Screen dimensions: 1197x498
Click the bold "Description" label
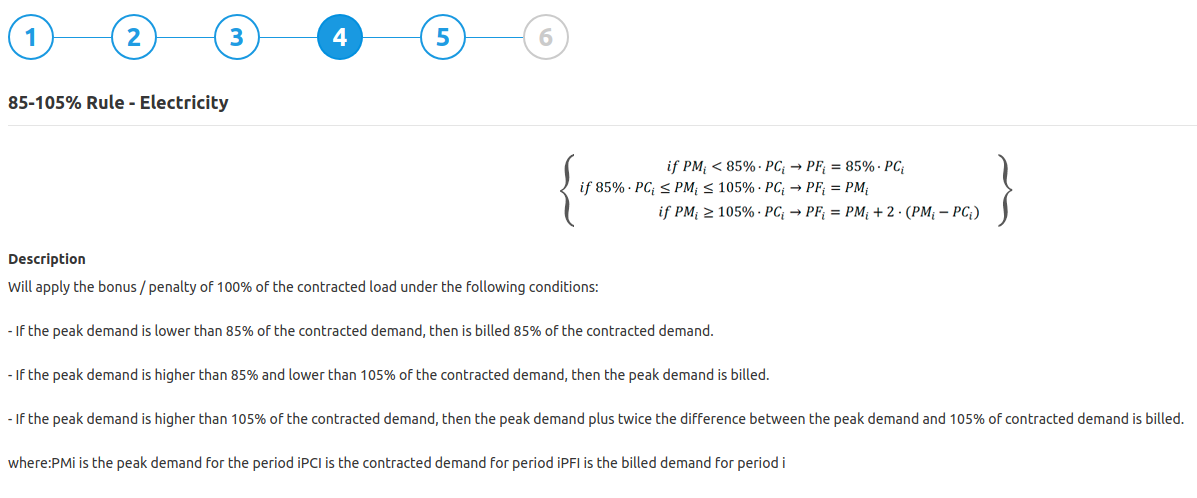pyautogui.click(x=47, y=259)
